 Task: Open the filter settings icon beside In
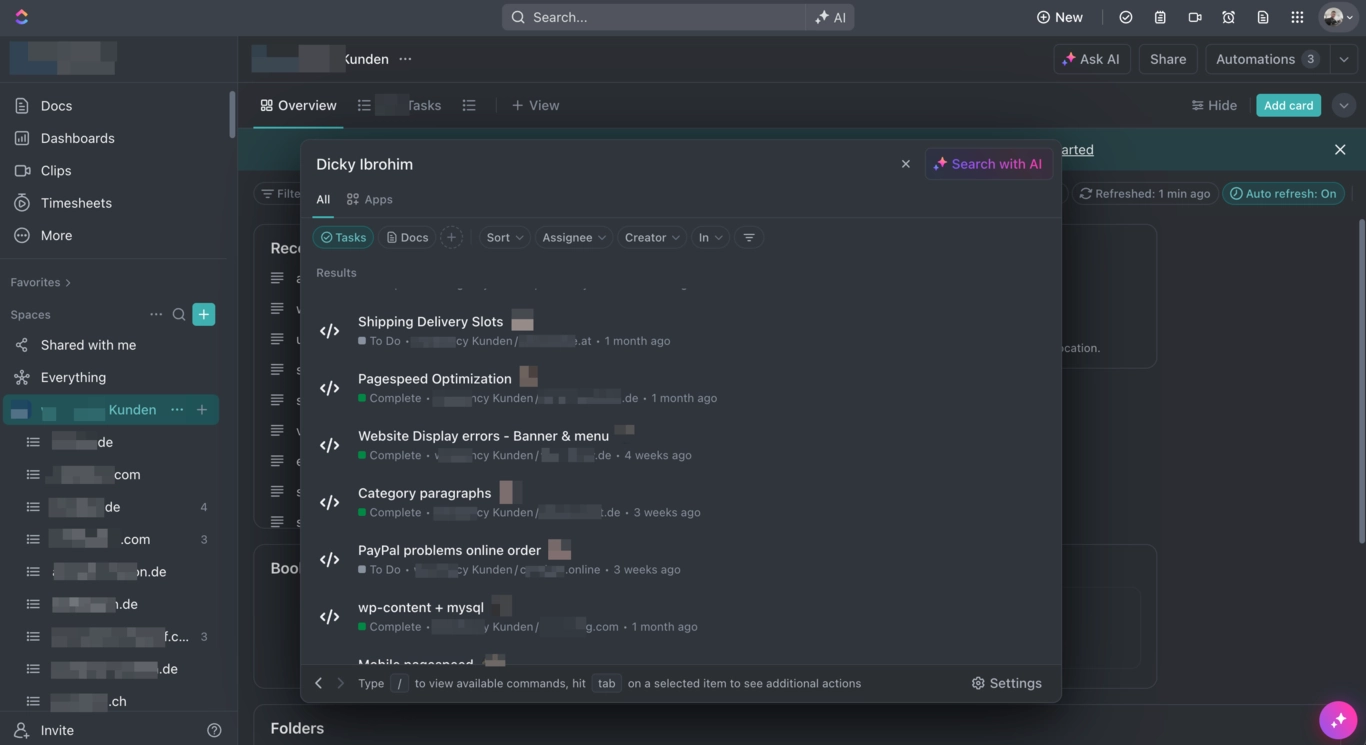pos(749,237)
